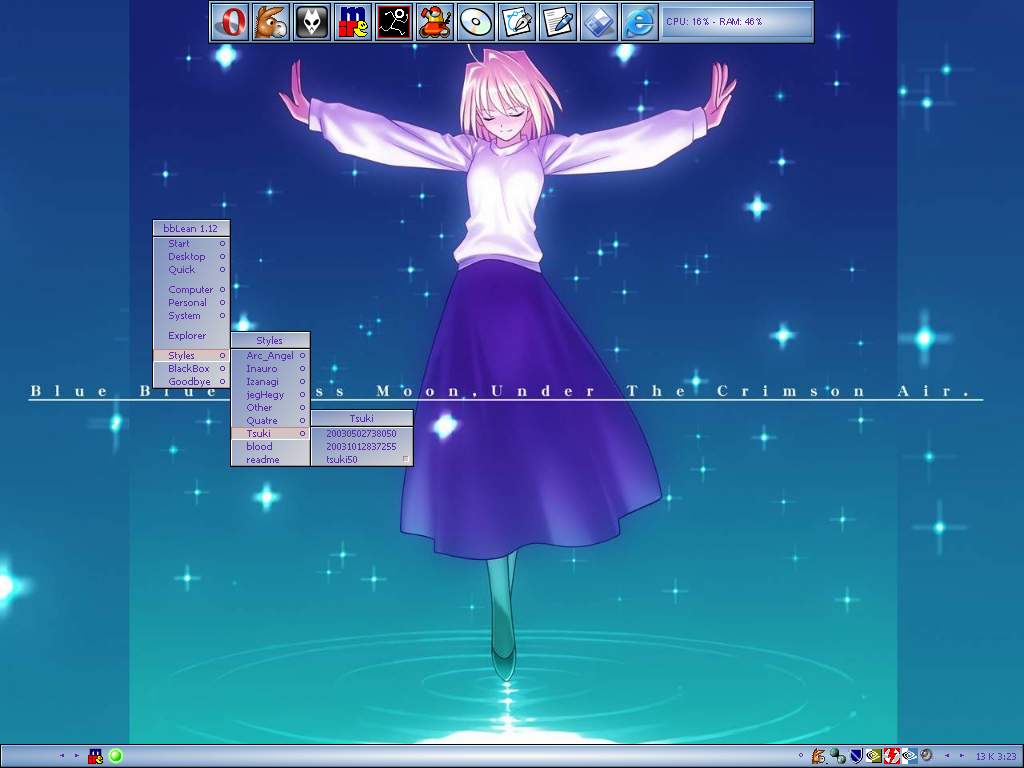Click the second left-side taskbar arrow
Image resolution: width=1024 pixels, height=768 pixels.
(x=76, y=756)
